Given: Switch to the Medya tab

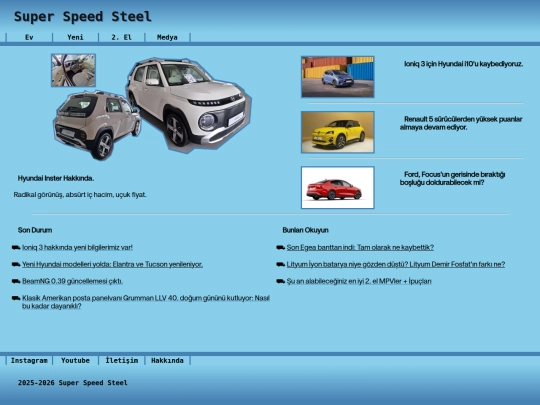Looking at the screenshot, I should coord(167,37).
